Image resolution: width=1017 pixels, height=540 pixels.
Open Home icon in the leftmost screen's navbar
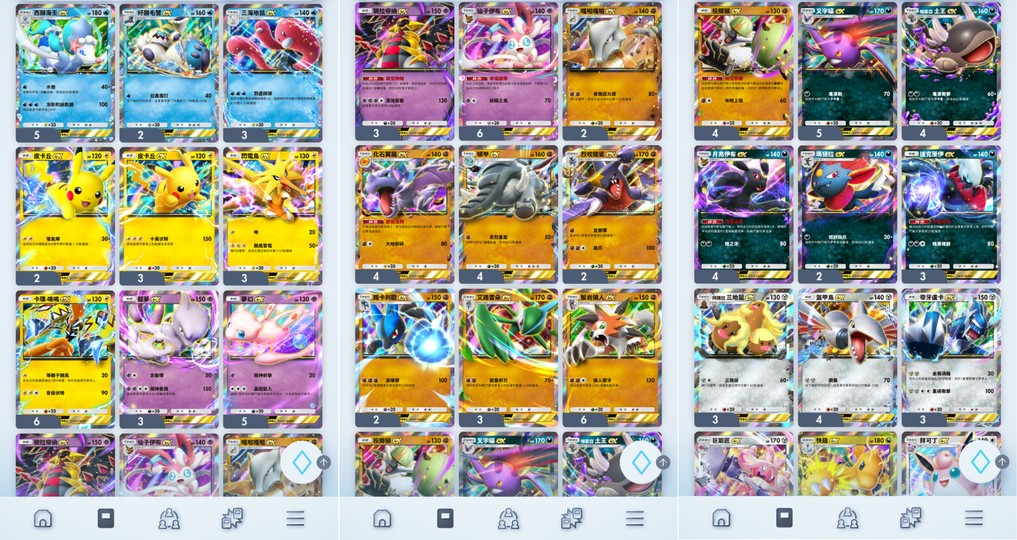click(43, 518)
